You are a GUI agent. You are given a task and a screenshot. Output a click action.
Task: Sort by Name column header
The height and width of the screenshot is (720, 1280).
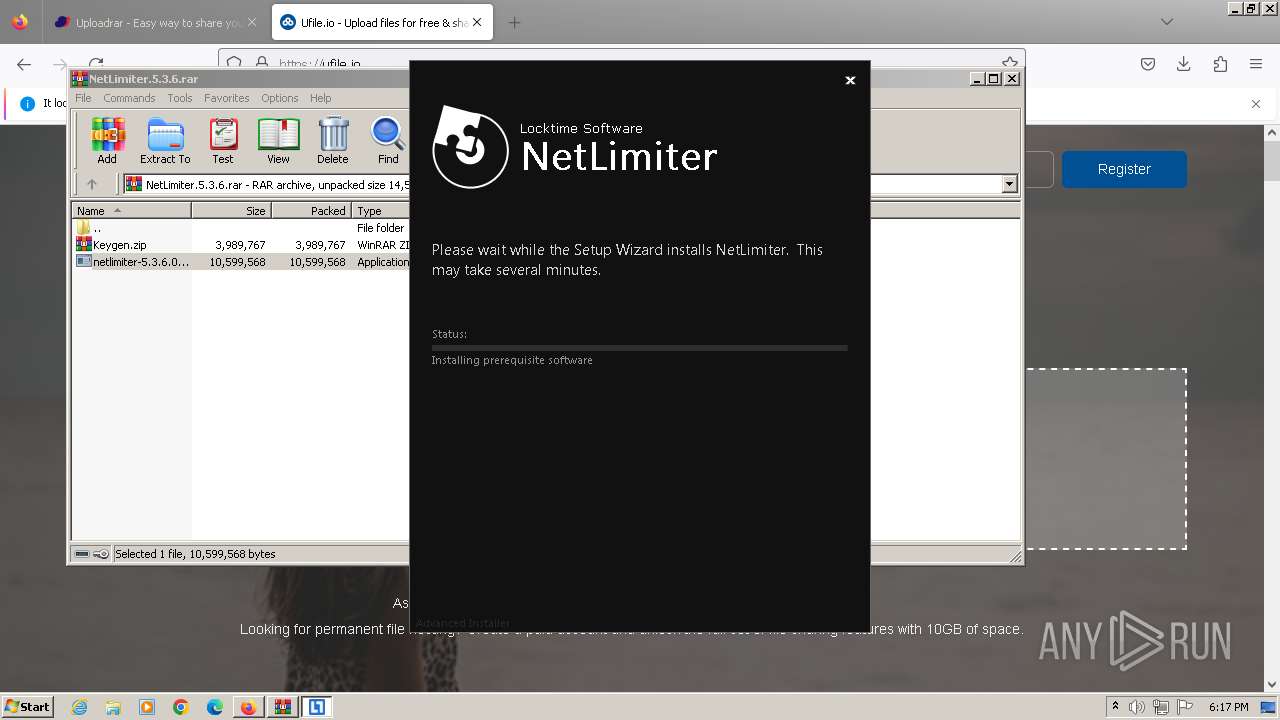(x=131, y=210)
